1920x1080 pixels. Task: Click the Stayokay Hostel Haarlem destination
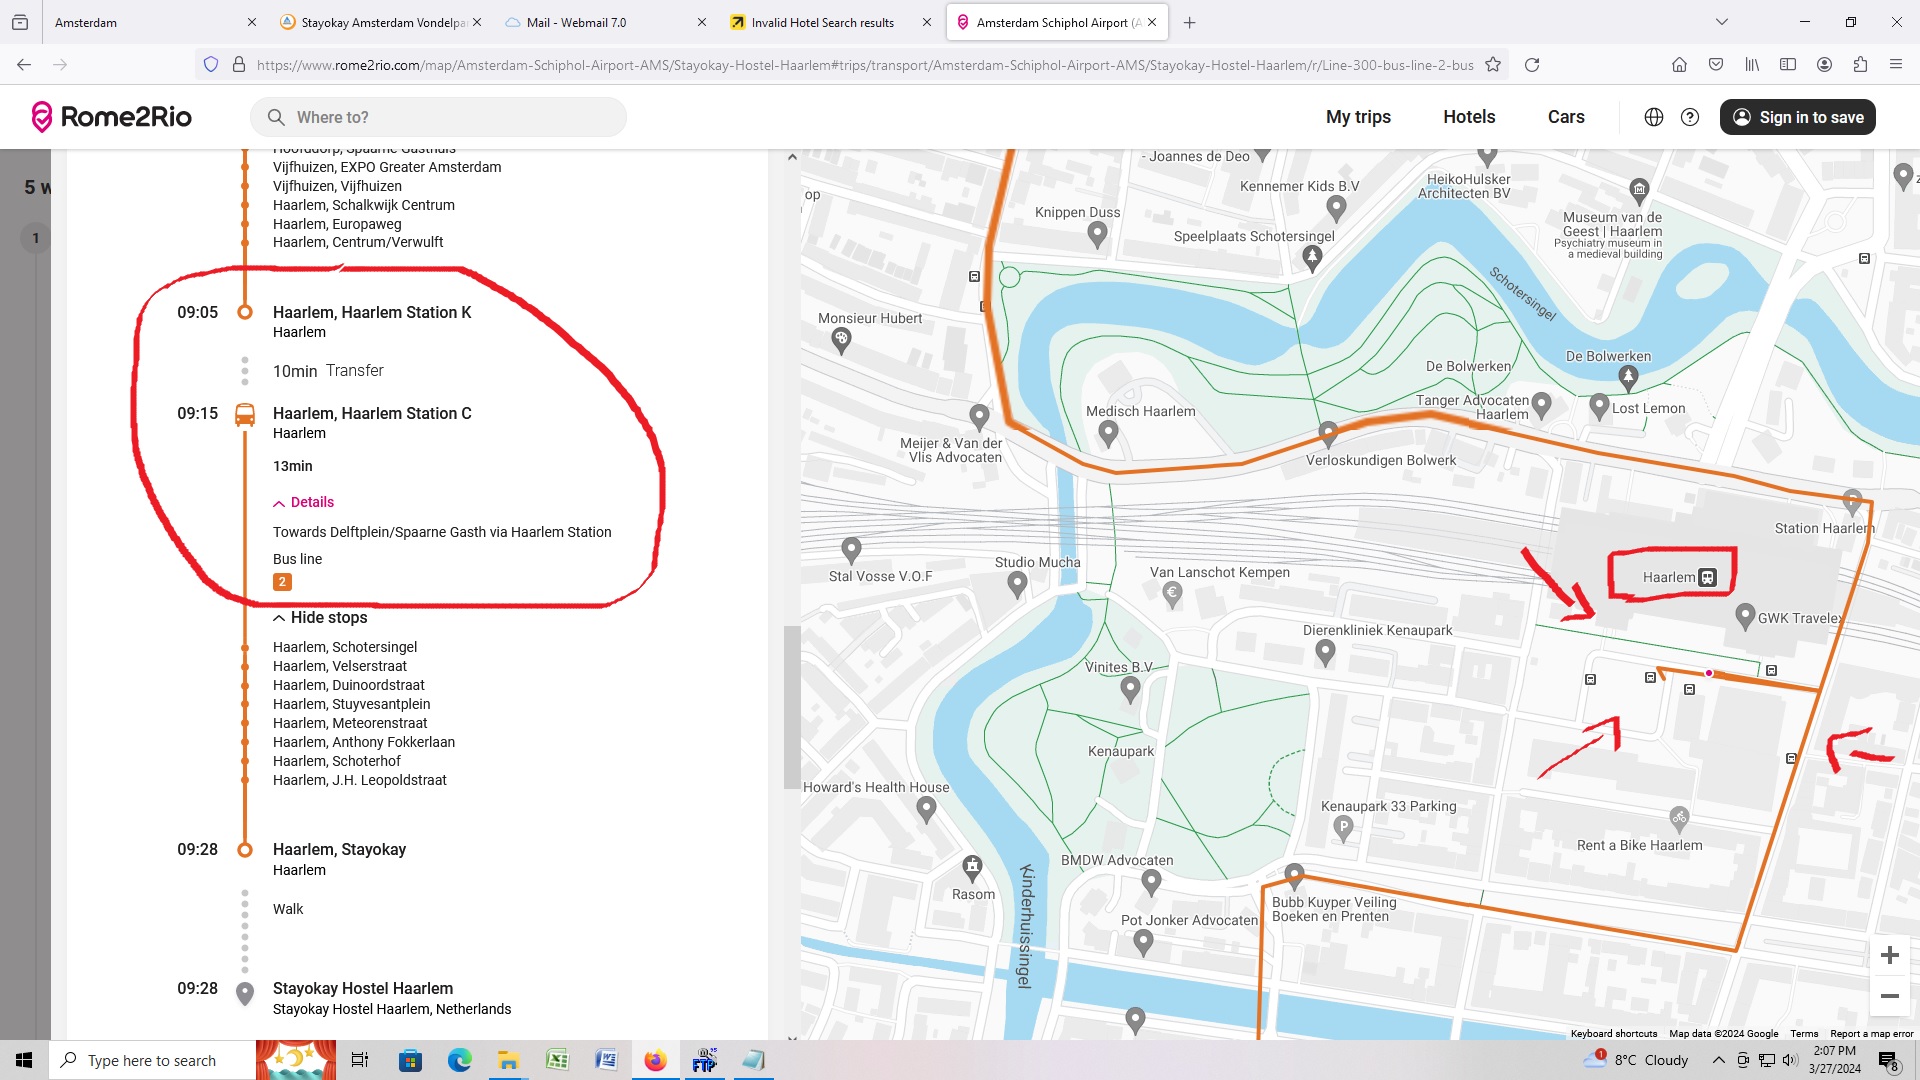point(363,988)
